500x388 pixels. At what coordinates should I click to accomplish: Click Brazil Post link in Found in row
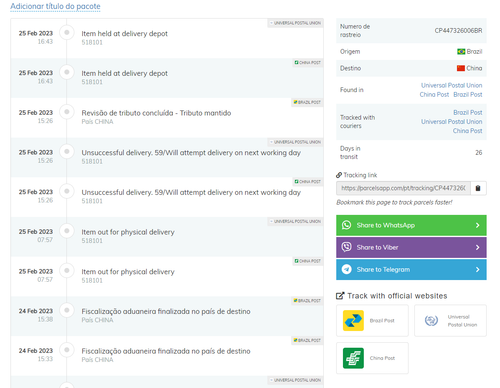[468, 94]
